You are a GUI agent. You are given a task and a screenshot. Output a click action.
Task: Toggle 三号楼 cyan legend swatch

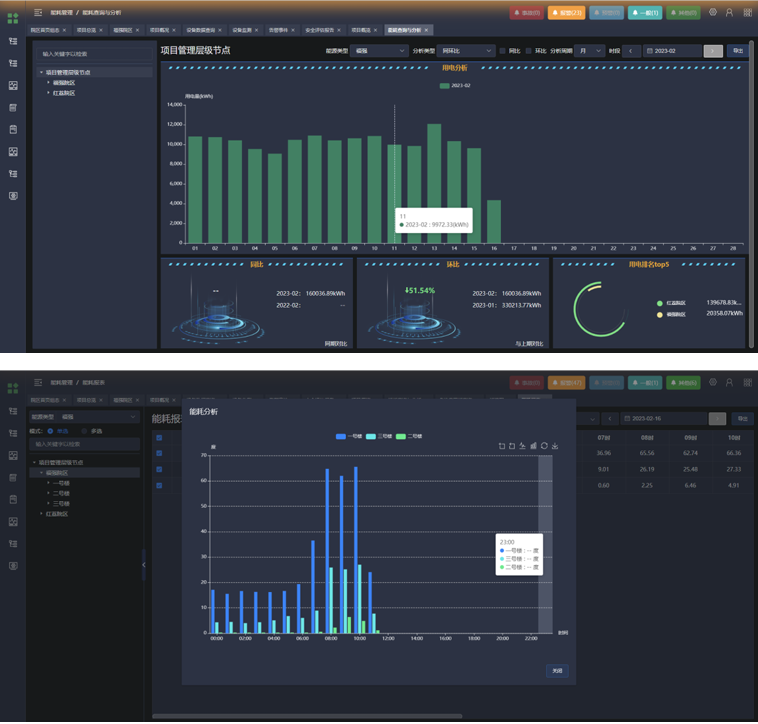pyautogui.click(x=371, y=436)
